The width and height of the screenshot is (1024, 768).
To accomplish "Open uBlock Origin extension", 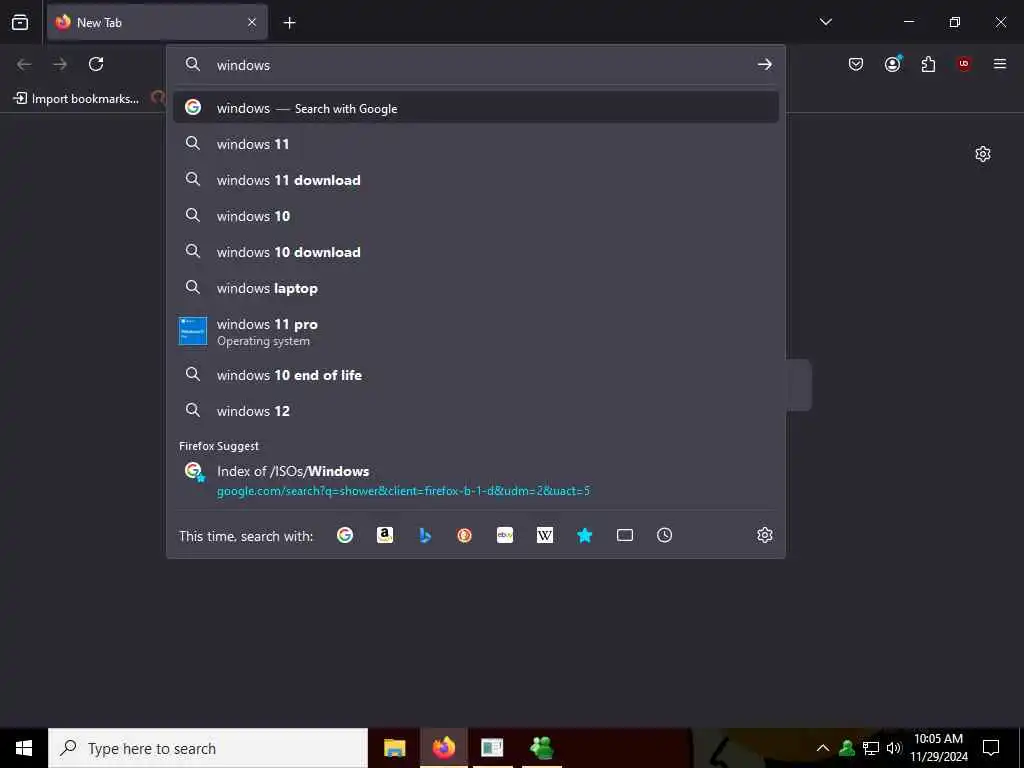I will coord(964,64).
